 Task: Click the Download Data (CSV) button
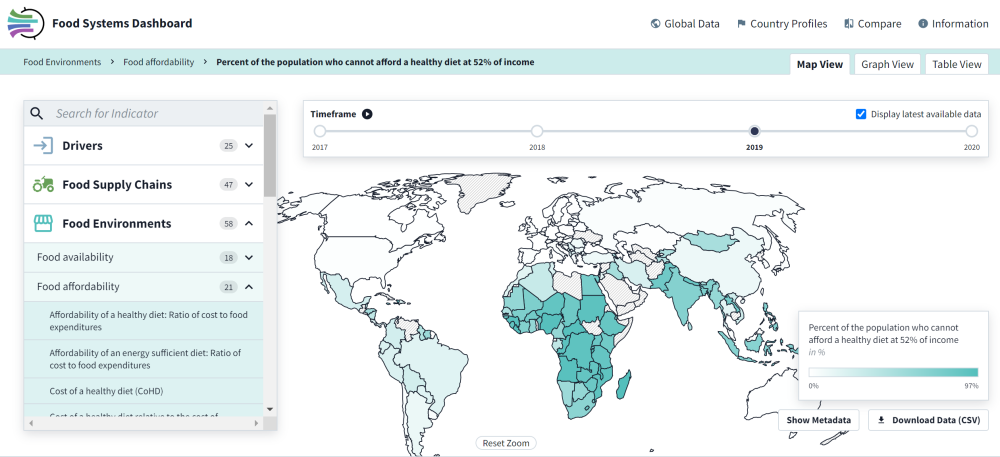pos(928,420)
